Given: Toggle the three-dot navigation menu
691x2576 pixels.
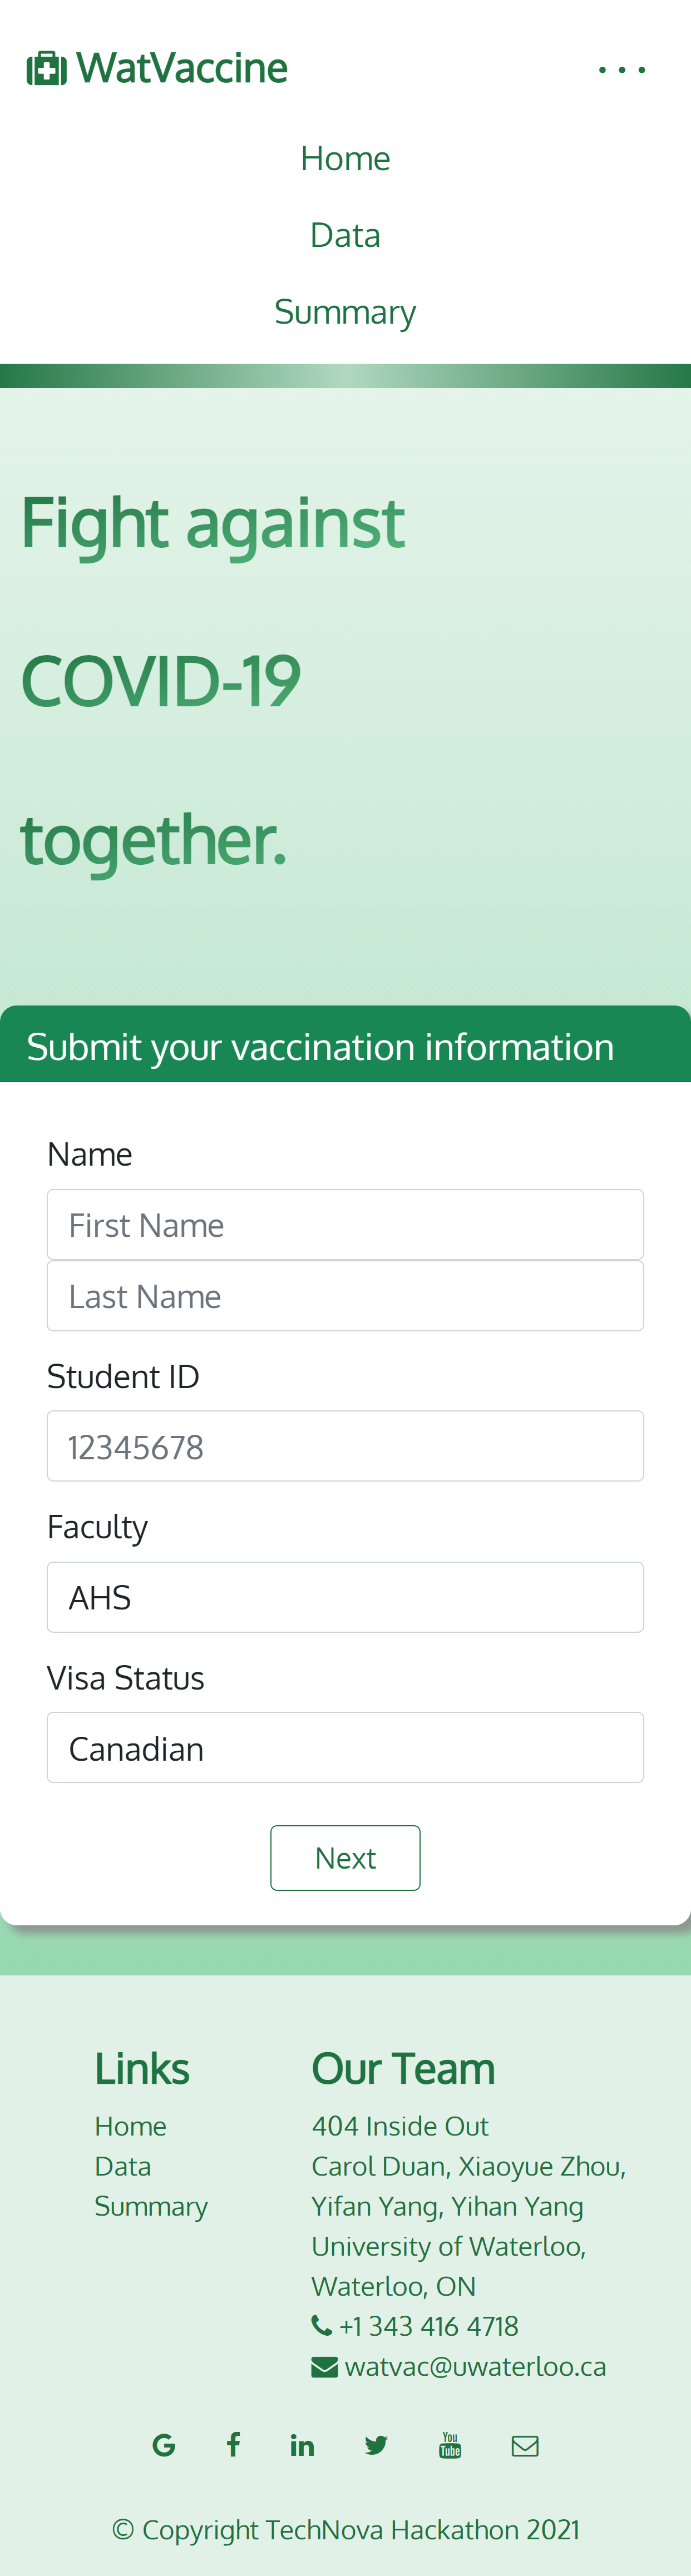Looking at the screenshot, I should (x=621, y=70).
